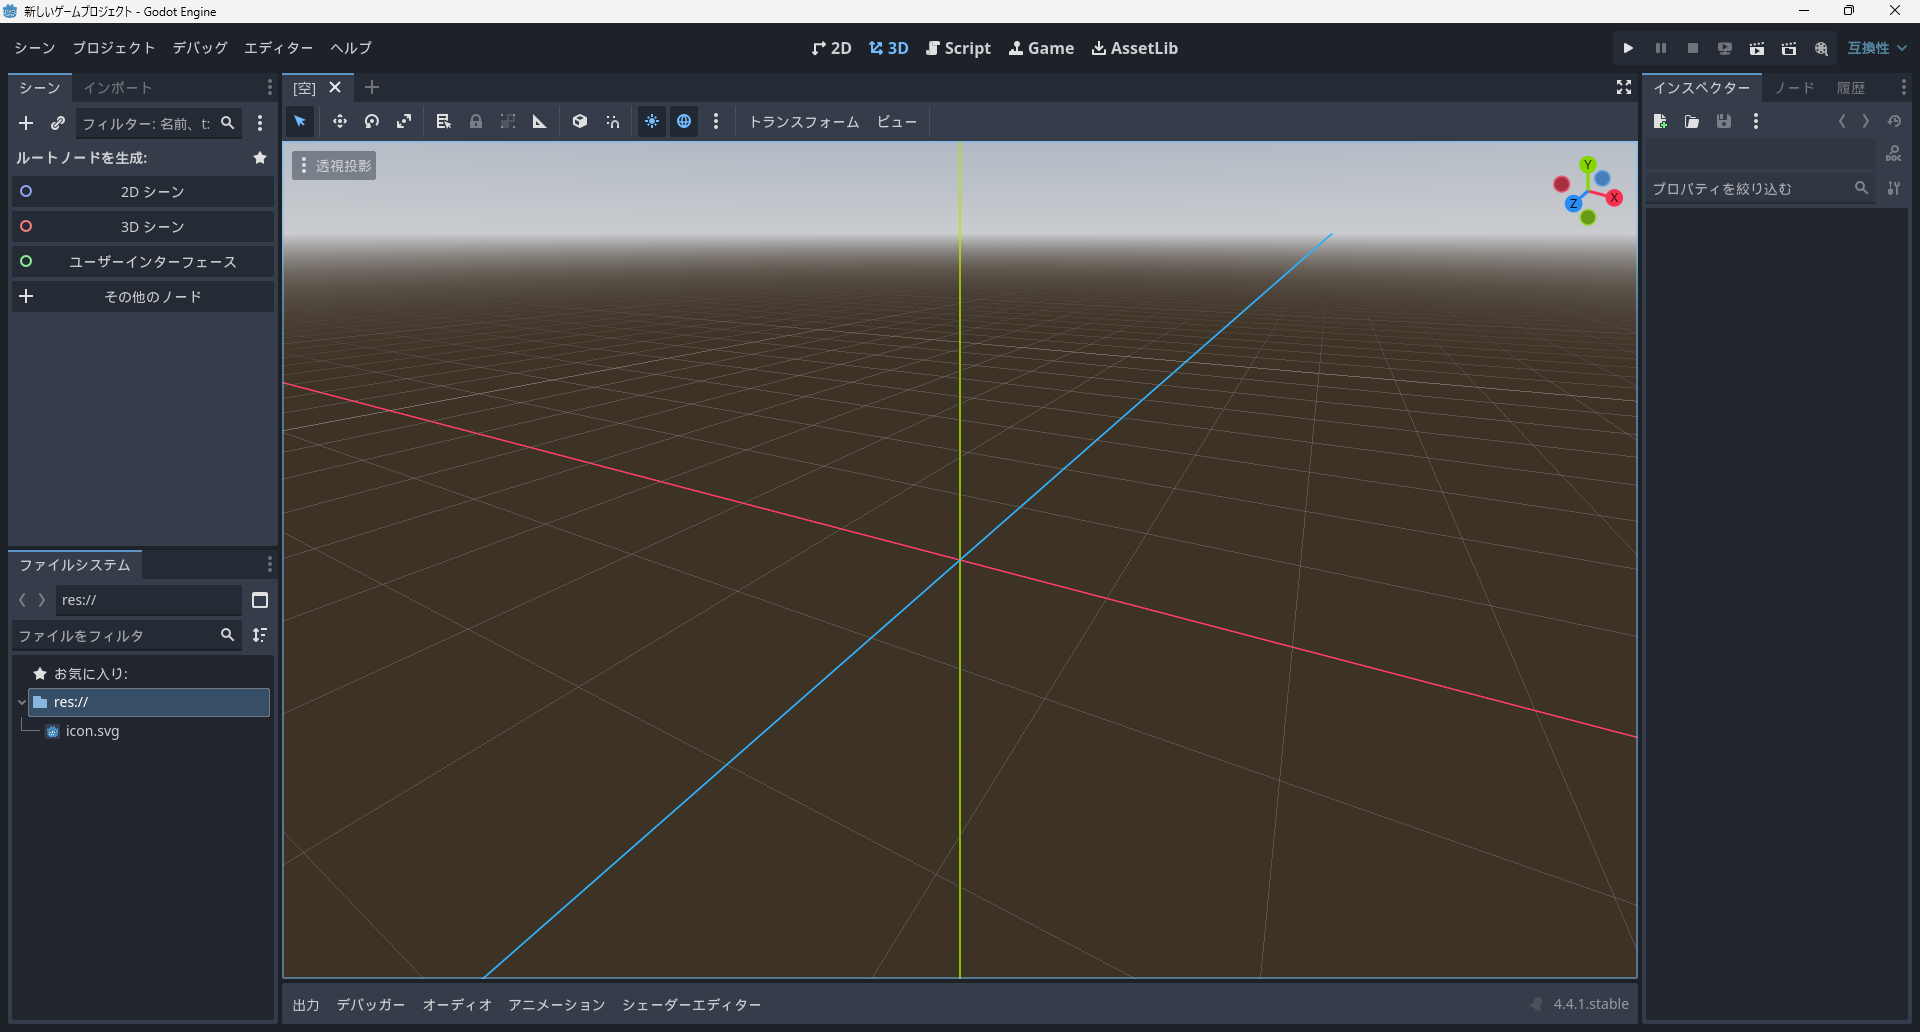
Task: Toggle use local space cube icon
Action: point(580,122)
